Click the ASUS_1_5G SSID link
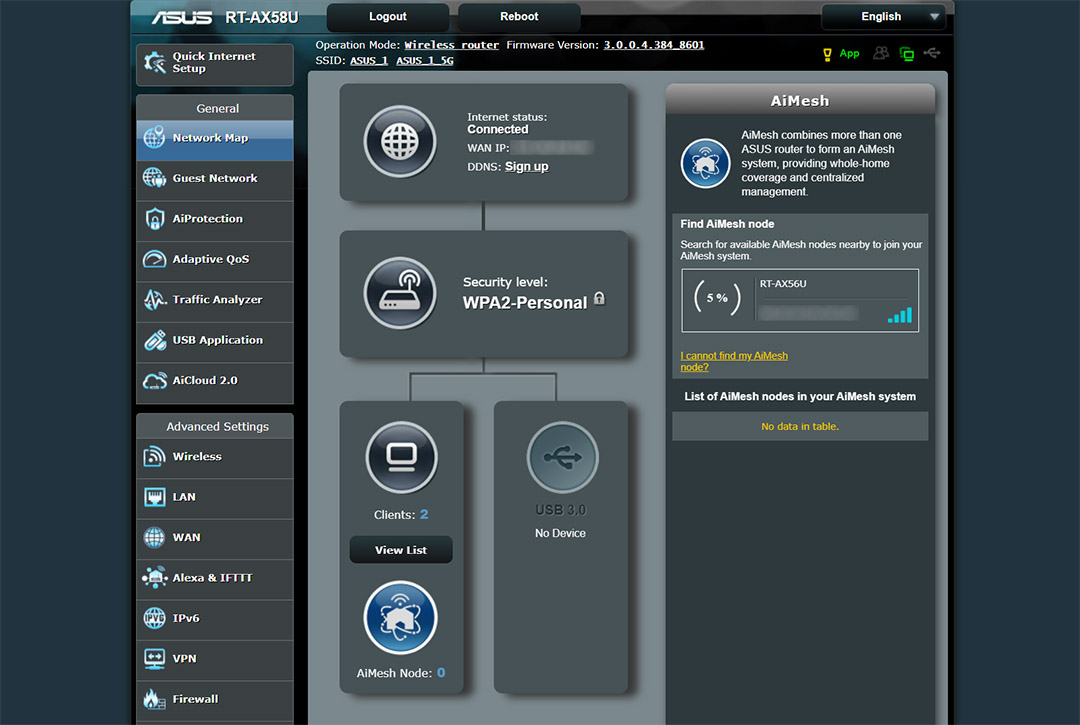1080x725 pixels. (424, 61)
